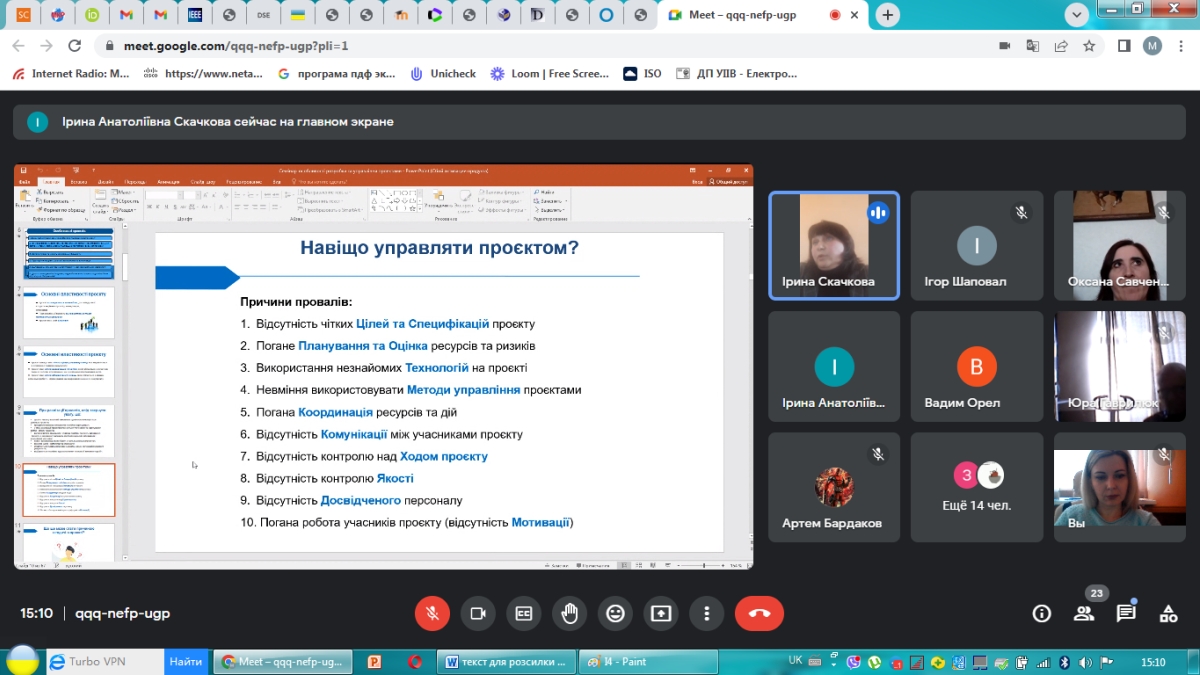Open the Loom bookmark in bookmarks bar

click(x=549, y=74)
